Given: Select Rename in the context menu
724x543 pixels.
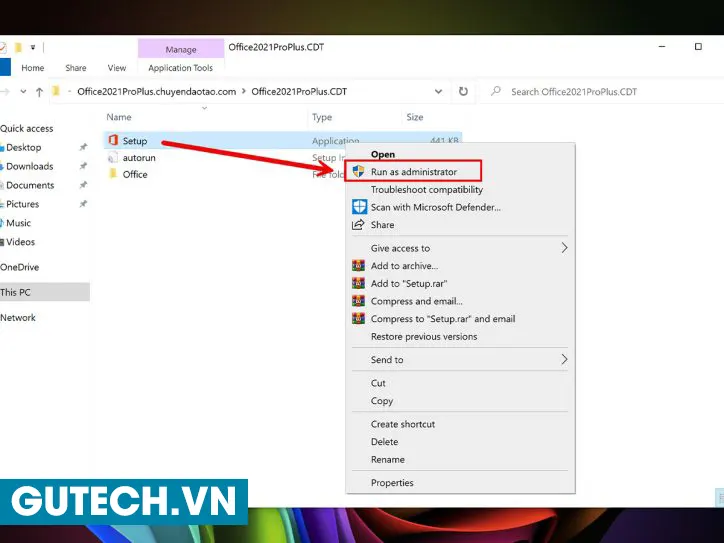Looking at the screenshot, I should [x=387, y=459].
